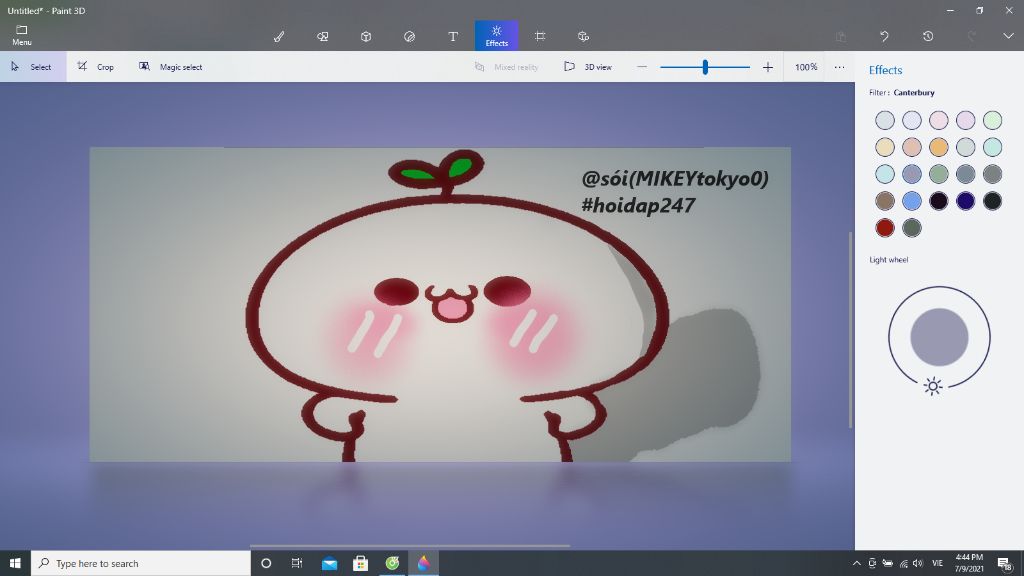The height and width of the screenshot is (576, 1024).
Task: Open the 3D library
Action: tap(583, 37)
